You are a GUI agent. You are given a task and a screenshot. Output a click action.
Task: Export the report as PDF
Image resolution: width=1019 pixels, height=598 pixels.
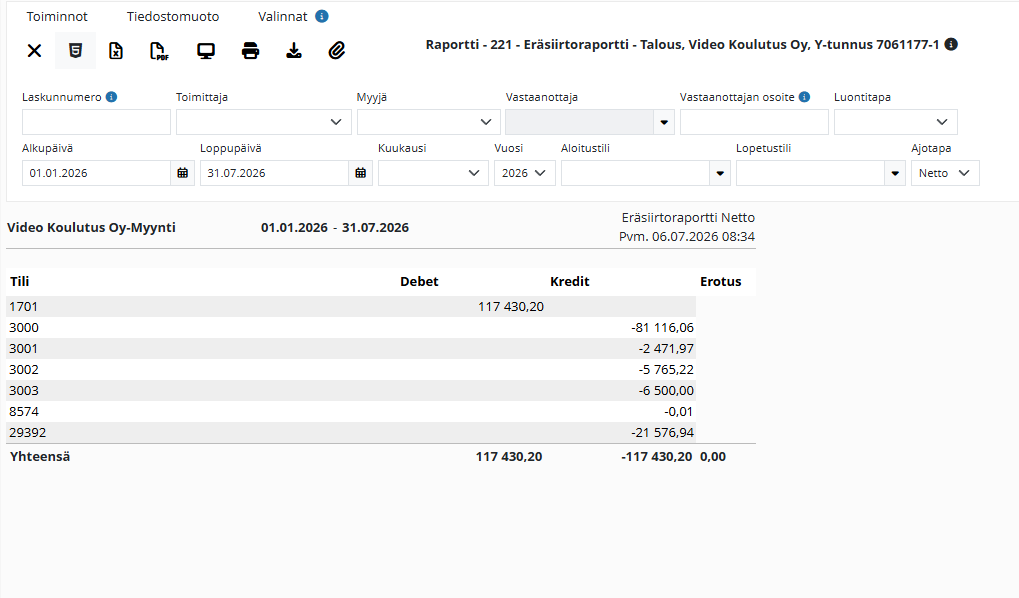[x=159, y=51]
